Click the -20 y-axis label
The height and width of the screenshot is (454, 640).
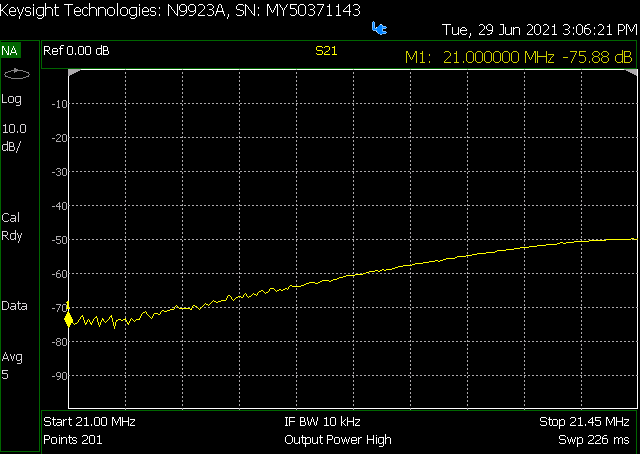pos(59,138)
